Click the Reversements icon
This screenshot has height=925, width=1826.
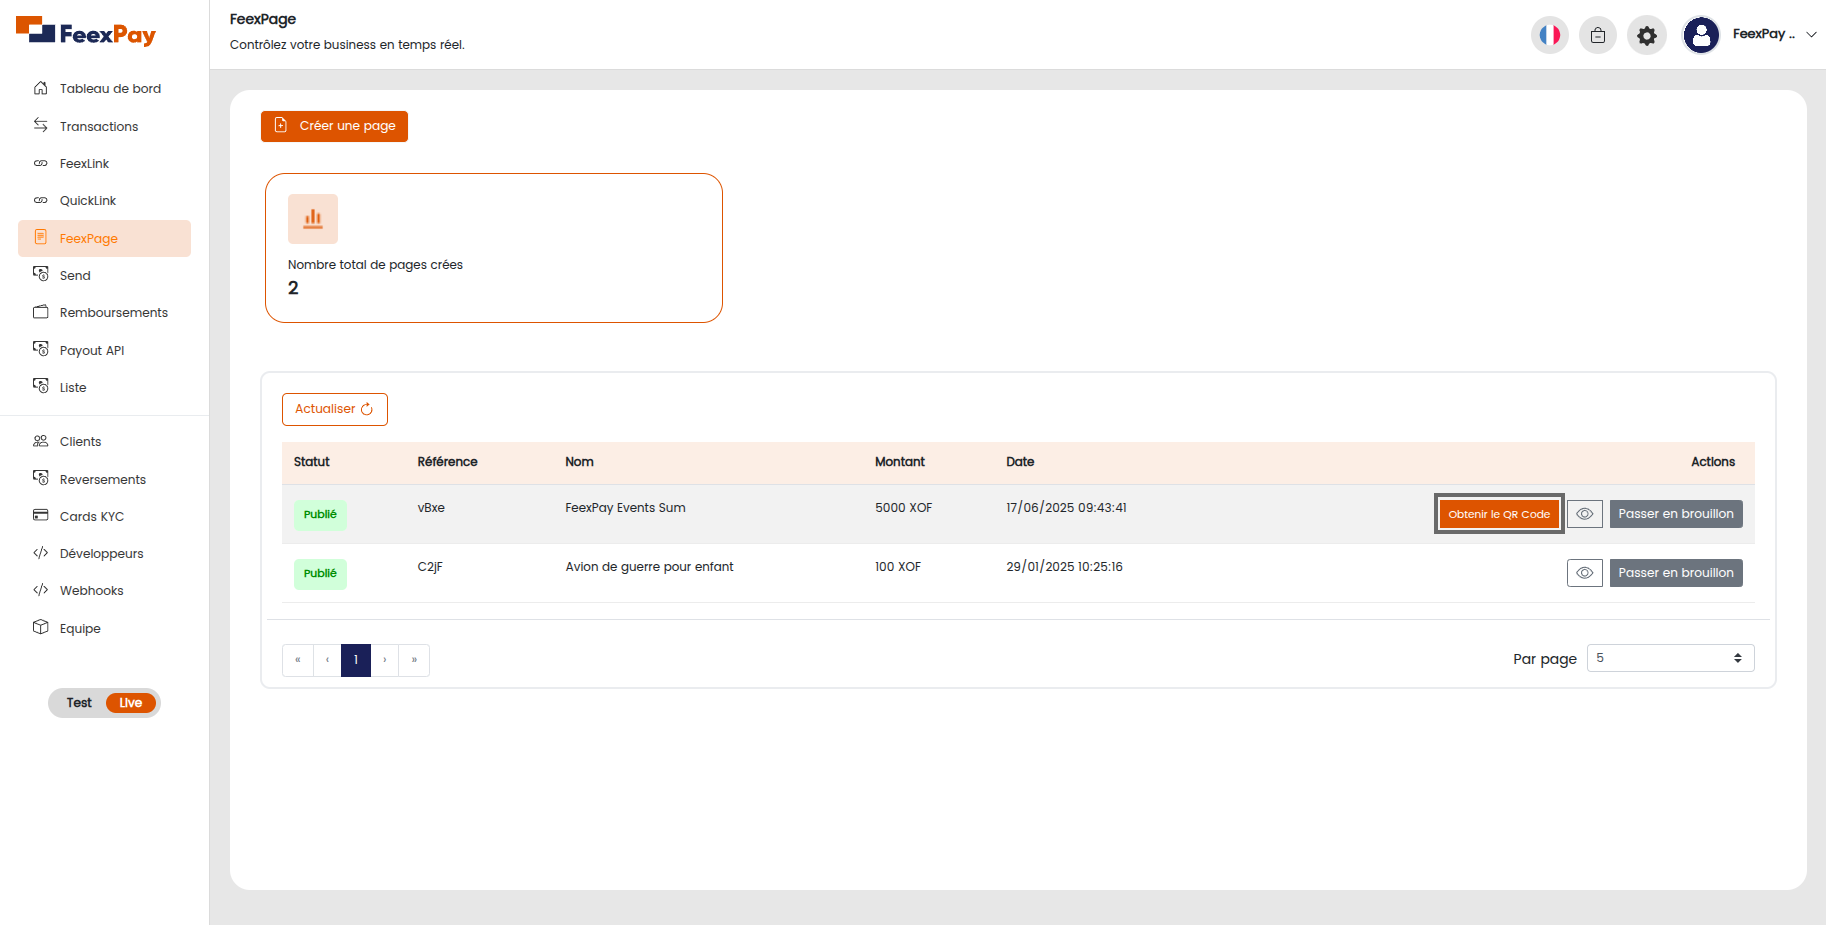tap(41, 478)
